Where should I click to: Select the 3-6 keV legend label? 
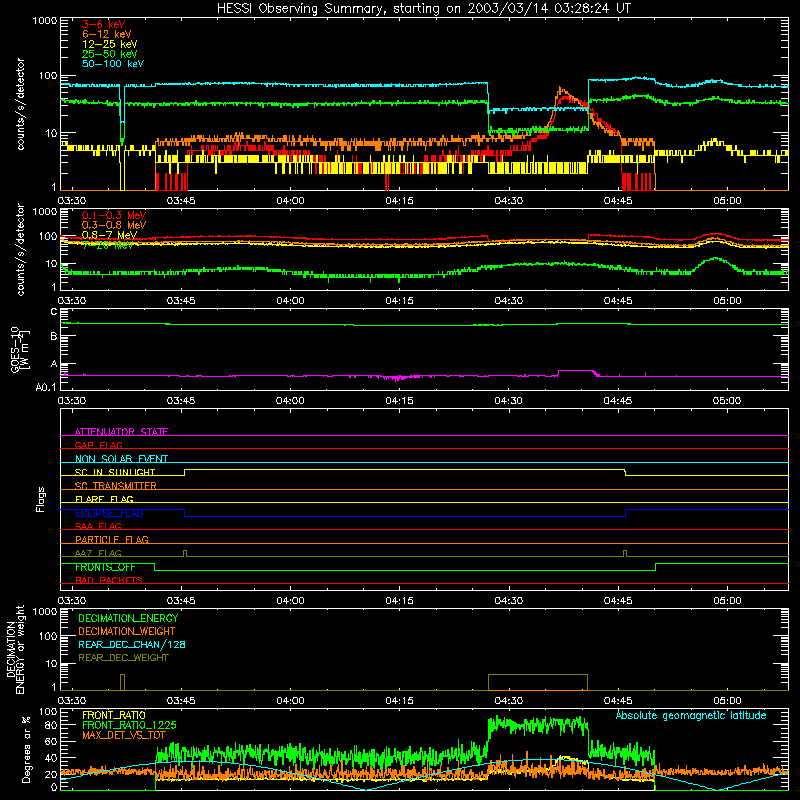104,24
